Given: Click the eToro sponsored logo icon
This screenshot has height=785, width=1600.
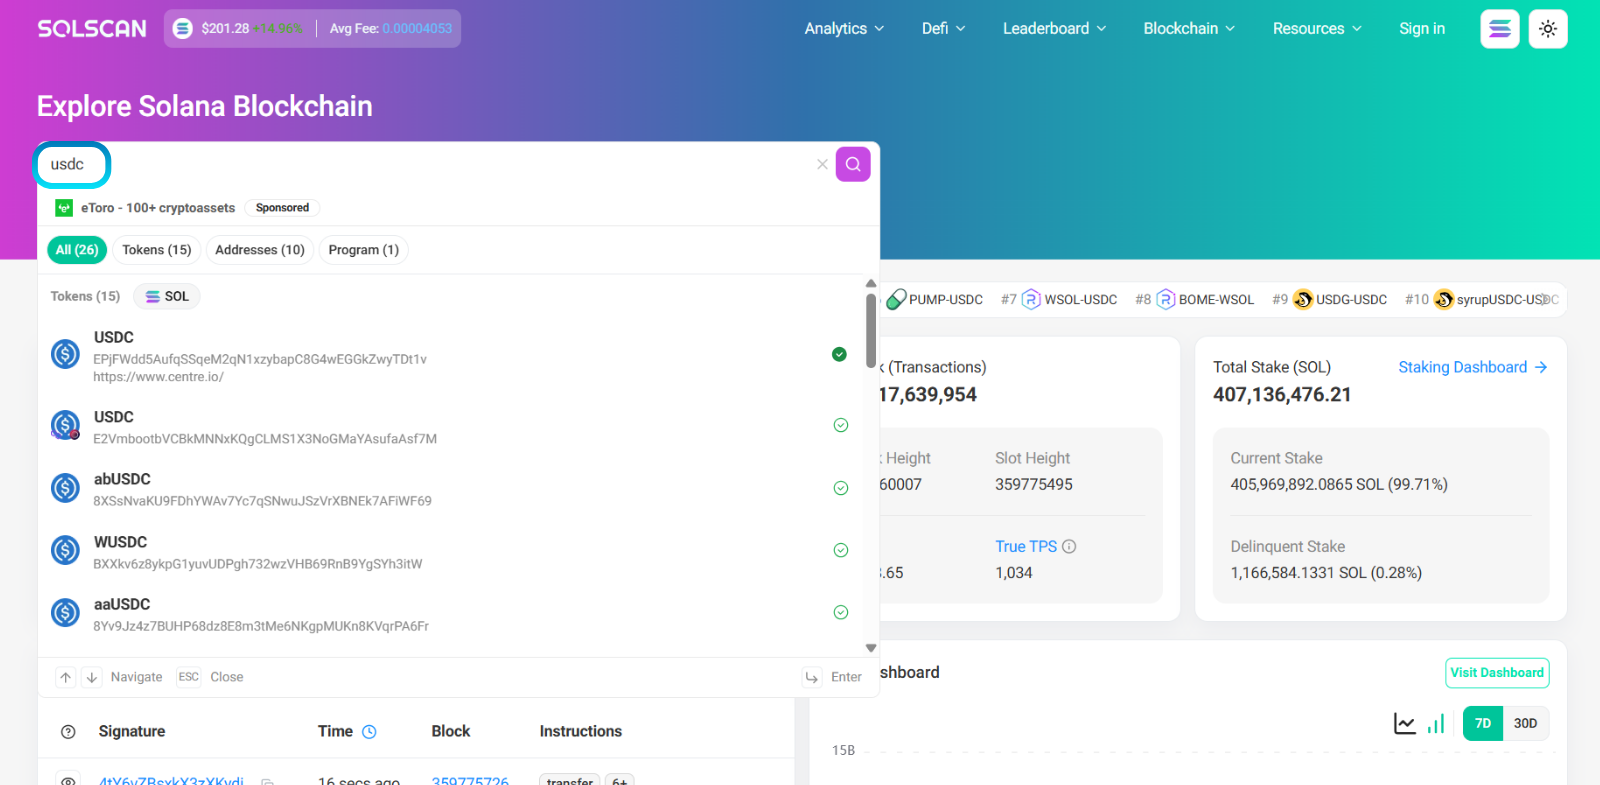Looking at the screenshot, I should click(x=64, y=208).
